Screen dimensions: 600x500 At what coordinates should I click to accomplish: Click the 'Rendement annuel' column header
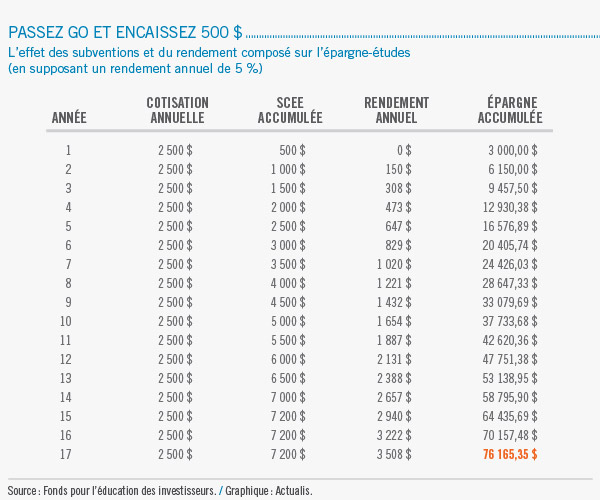click(396, 110)
